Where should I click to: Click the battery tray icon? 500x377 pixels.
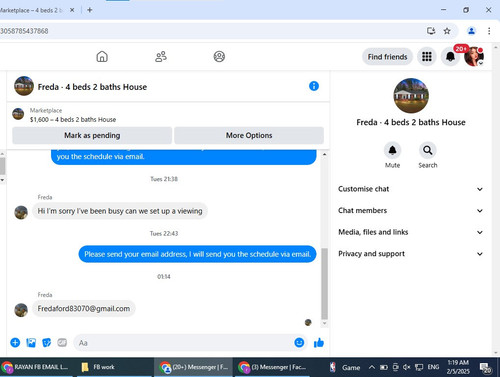[x=384, y=367]
